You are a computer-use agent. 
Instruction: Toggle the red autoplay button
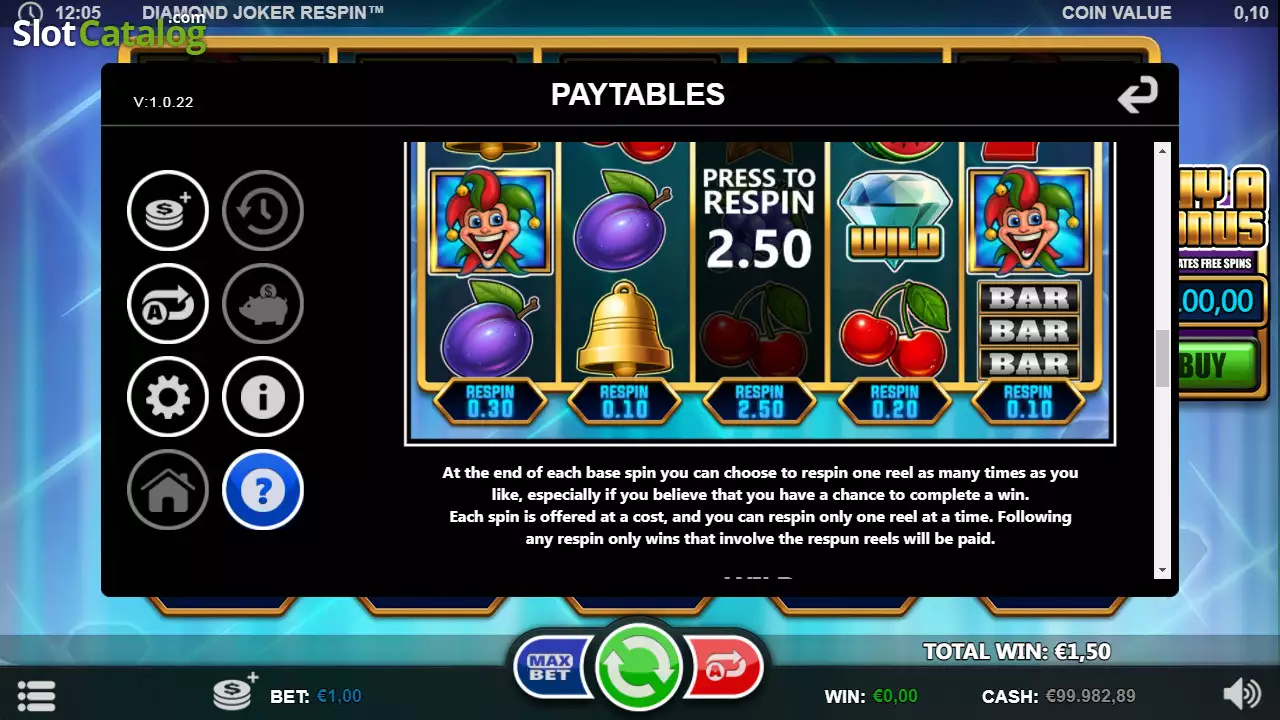coord(724,666)
